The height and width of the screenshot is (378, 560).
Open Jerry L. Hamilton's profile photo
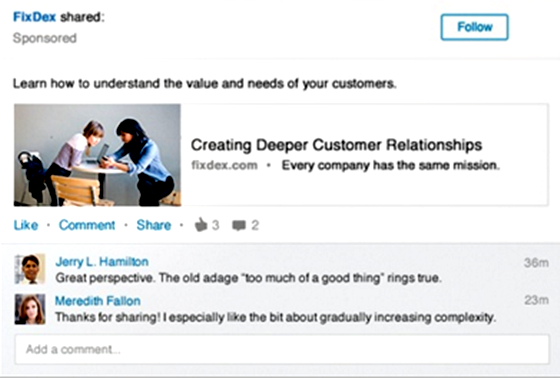30,269
